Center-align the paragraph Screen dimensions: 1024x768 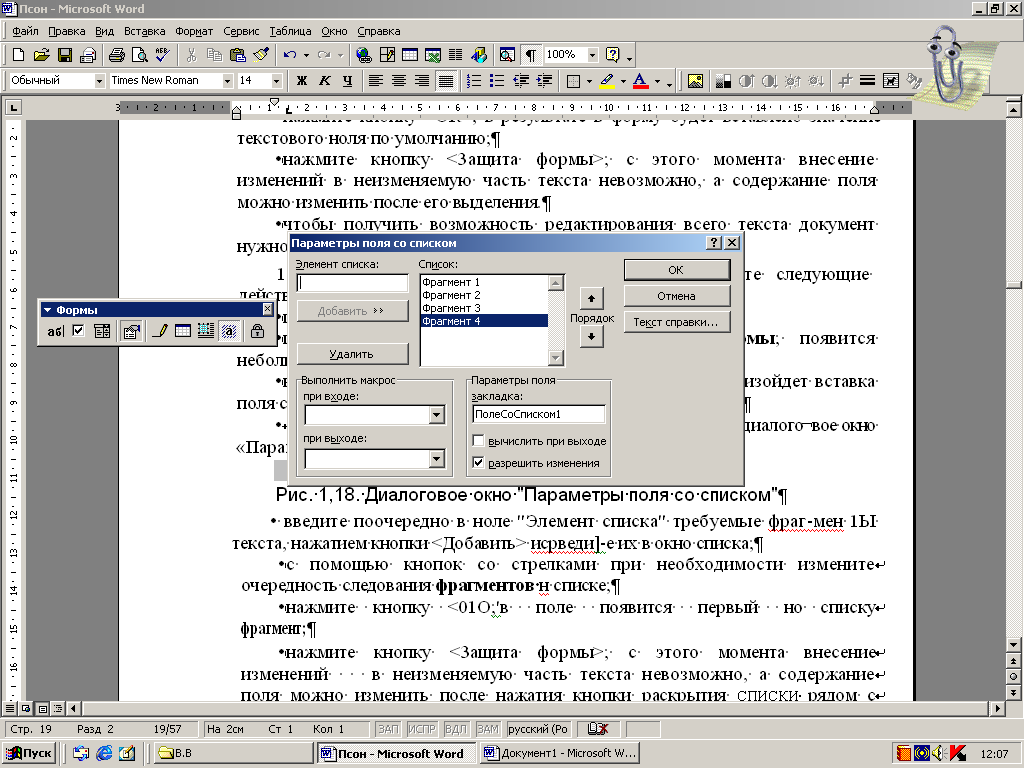(x=398, y=81)
